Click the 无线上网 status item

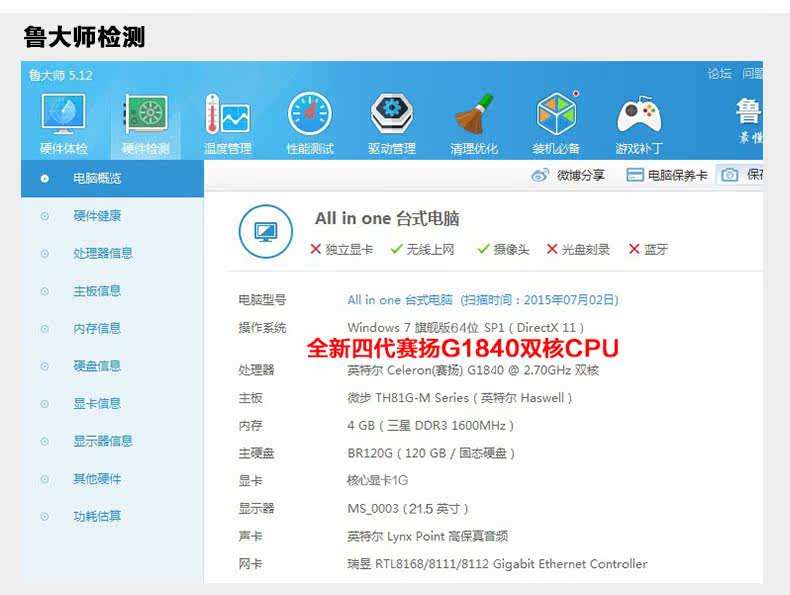[423, 249]
